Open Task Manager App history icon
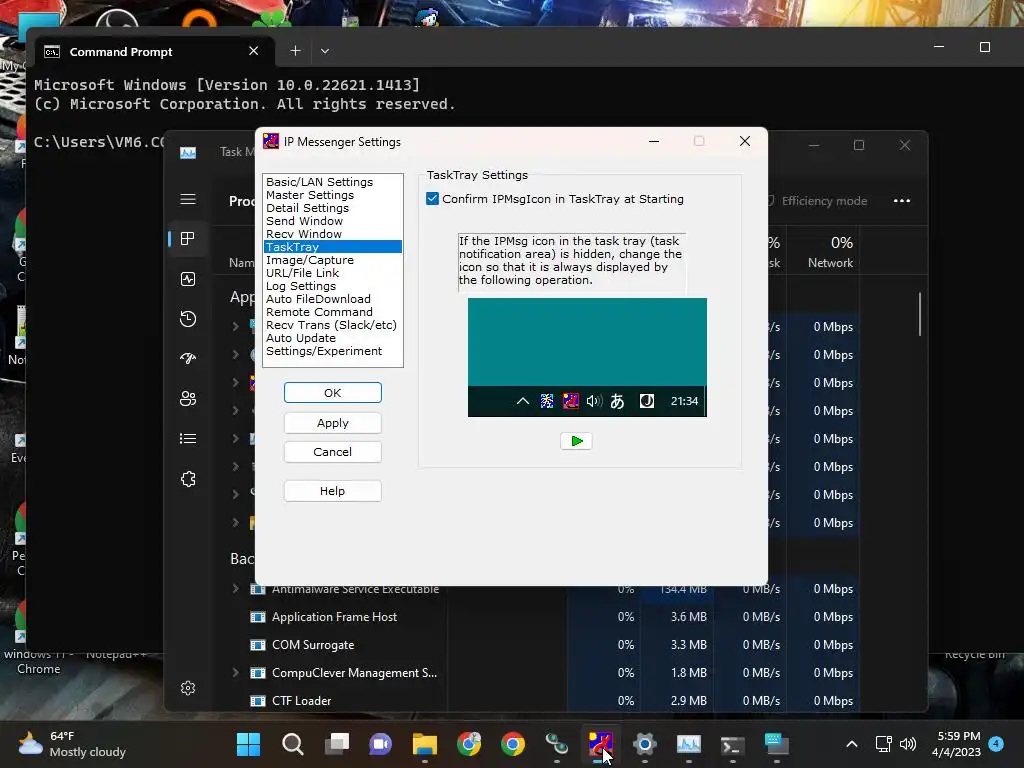1024x768 pixels. 188,319
